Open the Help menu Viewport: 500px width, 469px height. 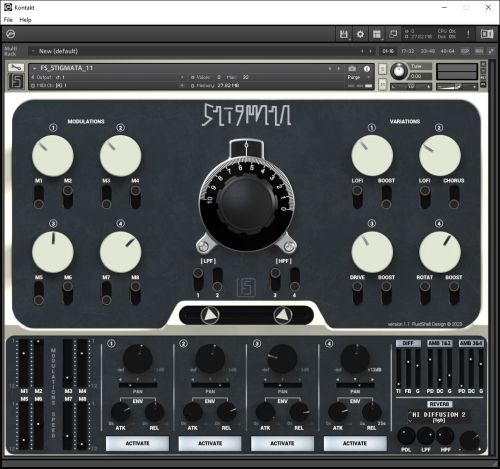point(25,20)
